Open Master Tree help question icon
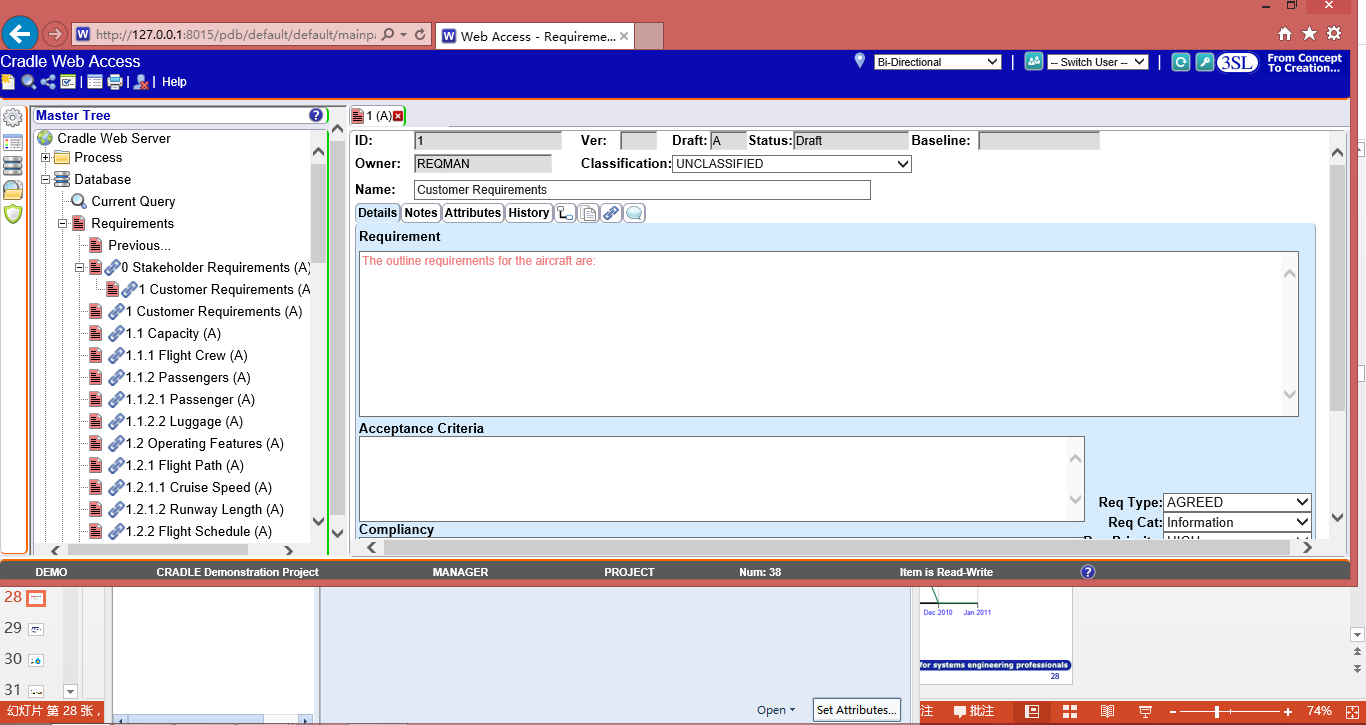The width and height of the screenshot is (1366, 725). [316, 116]
